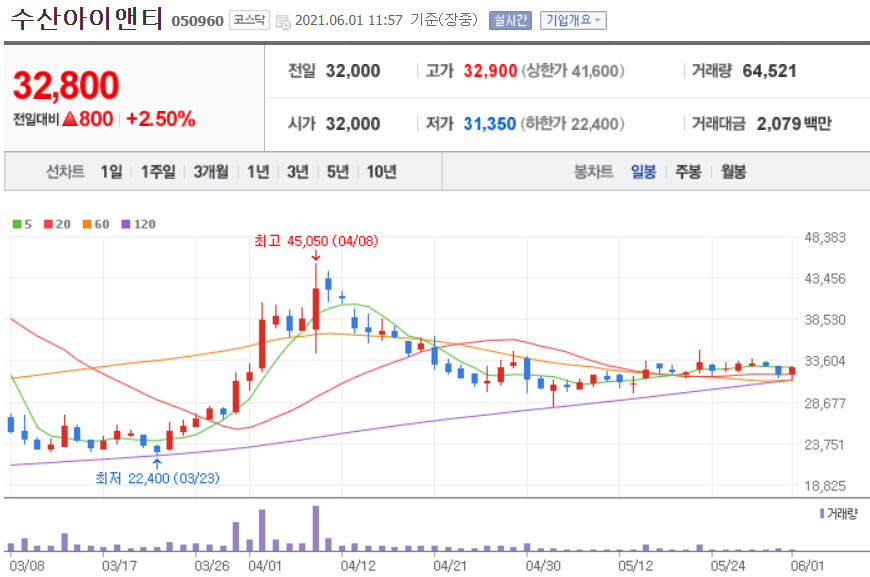Select the 3년 line chart tab

tap(298, 172)
